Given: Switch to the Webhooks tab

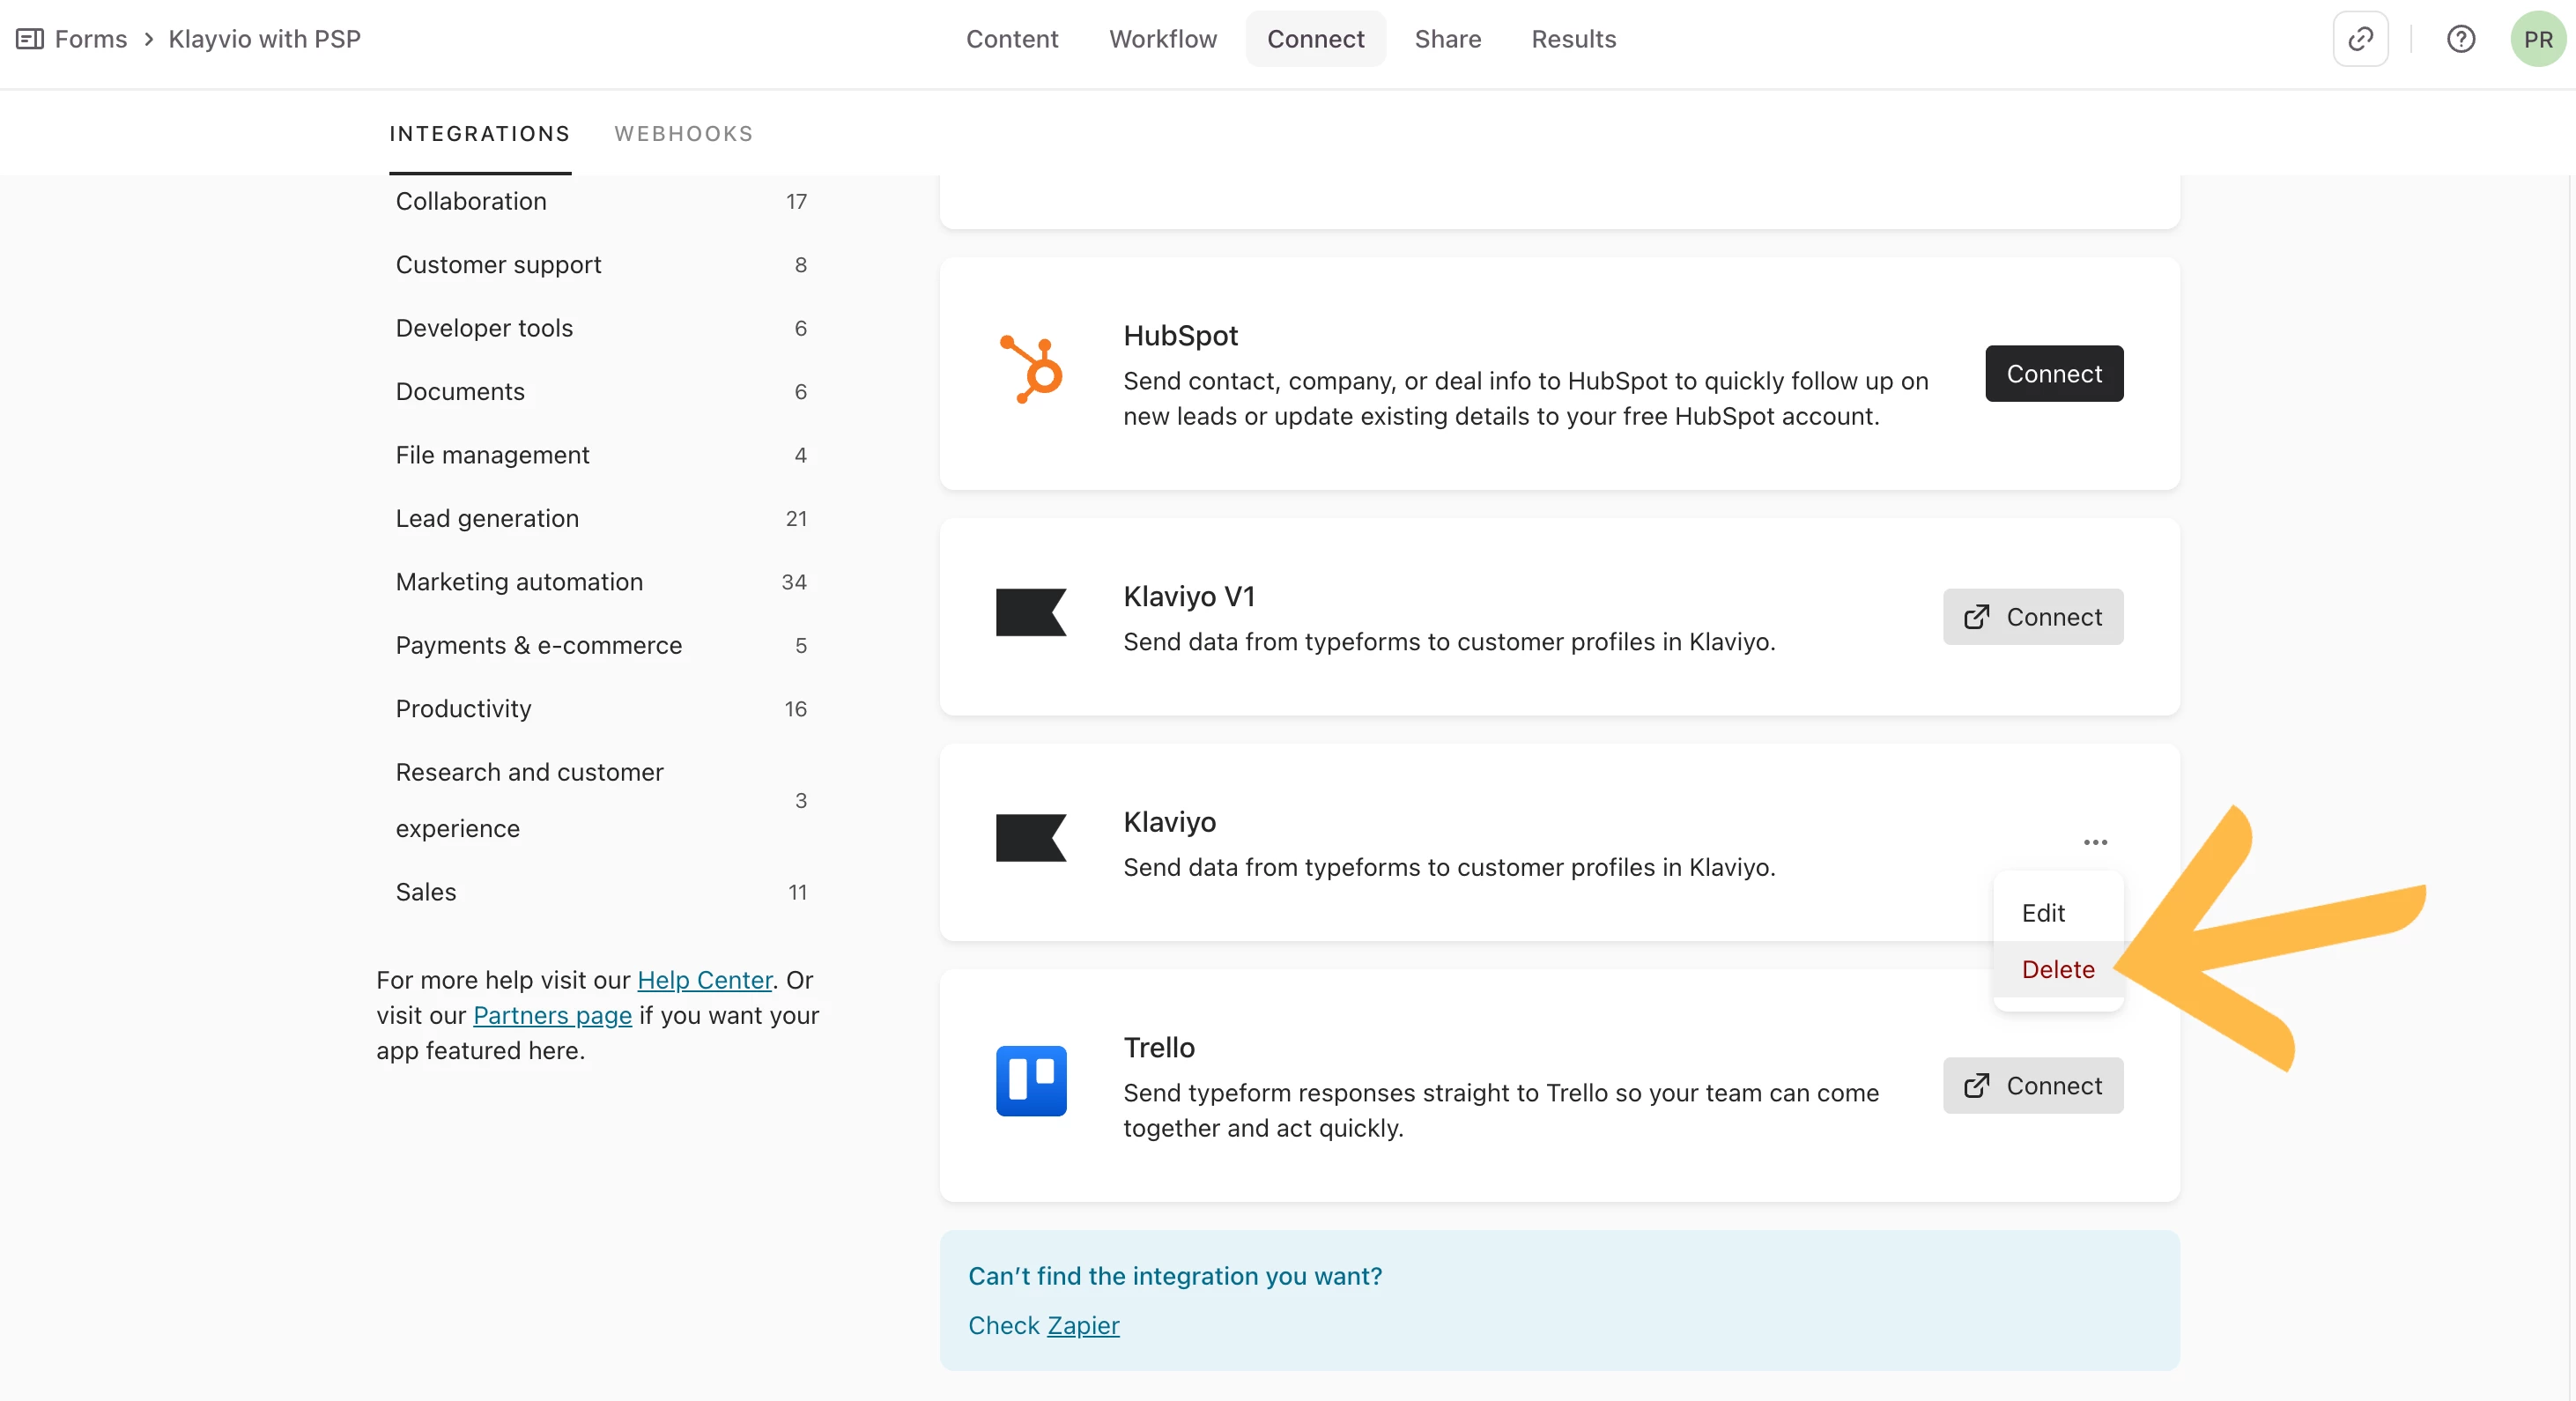Looking at the screenshot, I should coord(683,134).
